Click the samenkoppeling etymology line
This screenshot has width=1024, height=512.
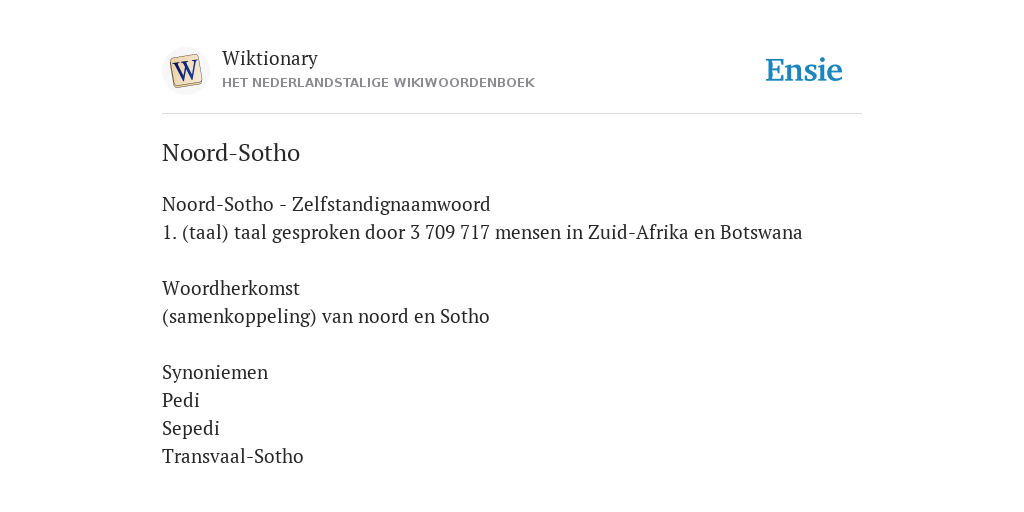tap(325, 316)
